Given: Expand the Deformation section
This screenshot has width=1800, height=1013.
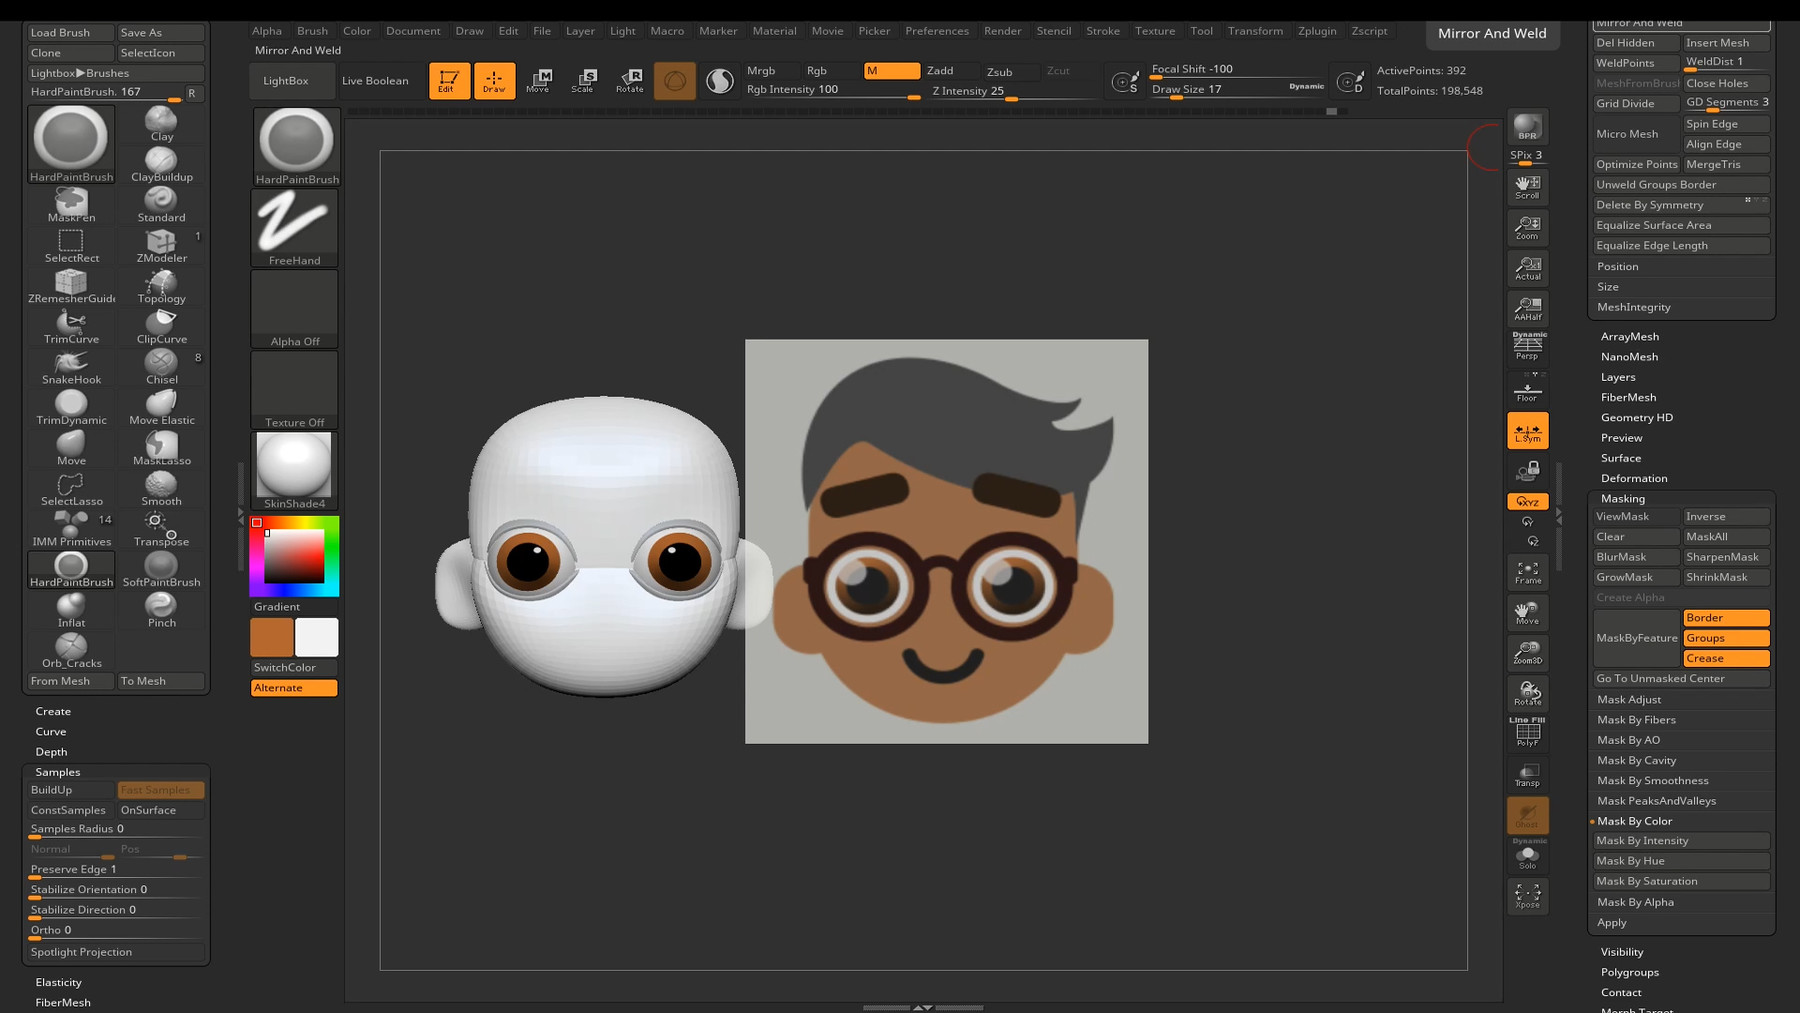Looking at the screenshot, I should click(1634, 478).
